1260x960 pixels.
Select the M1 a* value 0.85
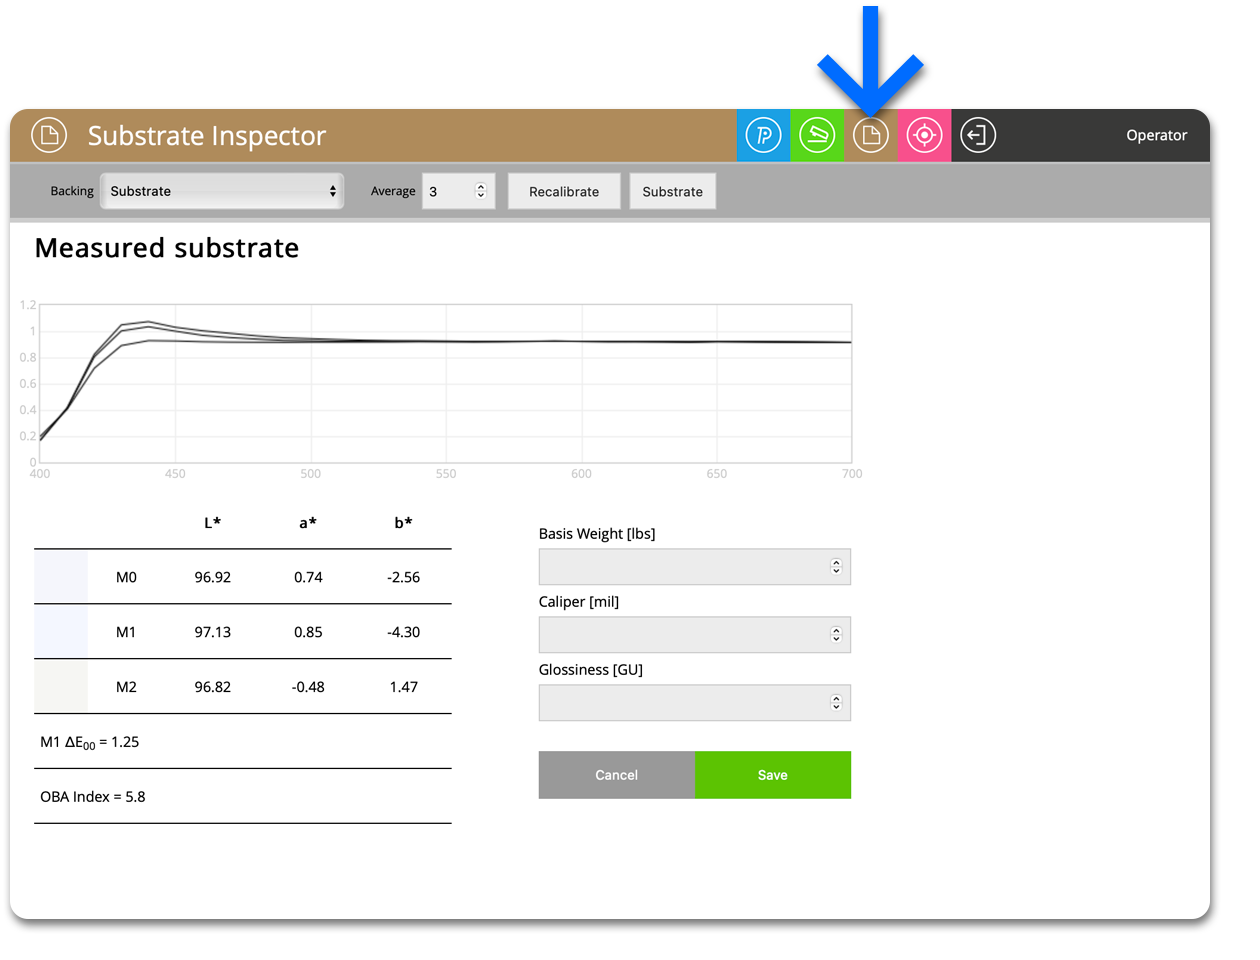tap(308, 632)
